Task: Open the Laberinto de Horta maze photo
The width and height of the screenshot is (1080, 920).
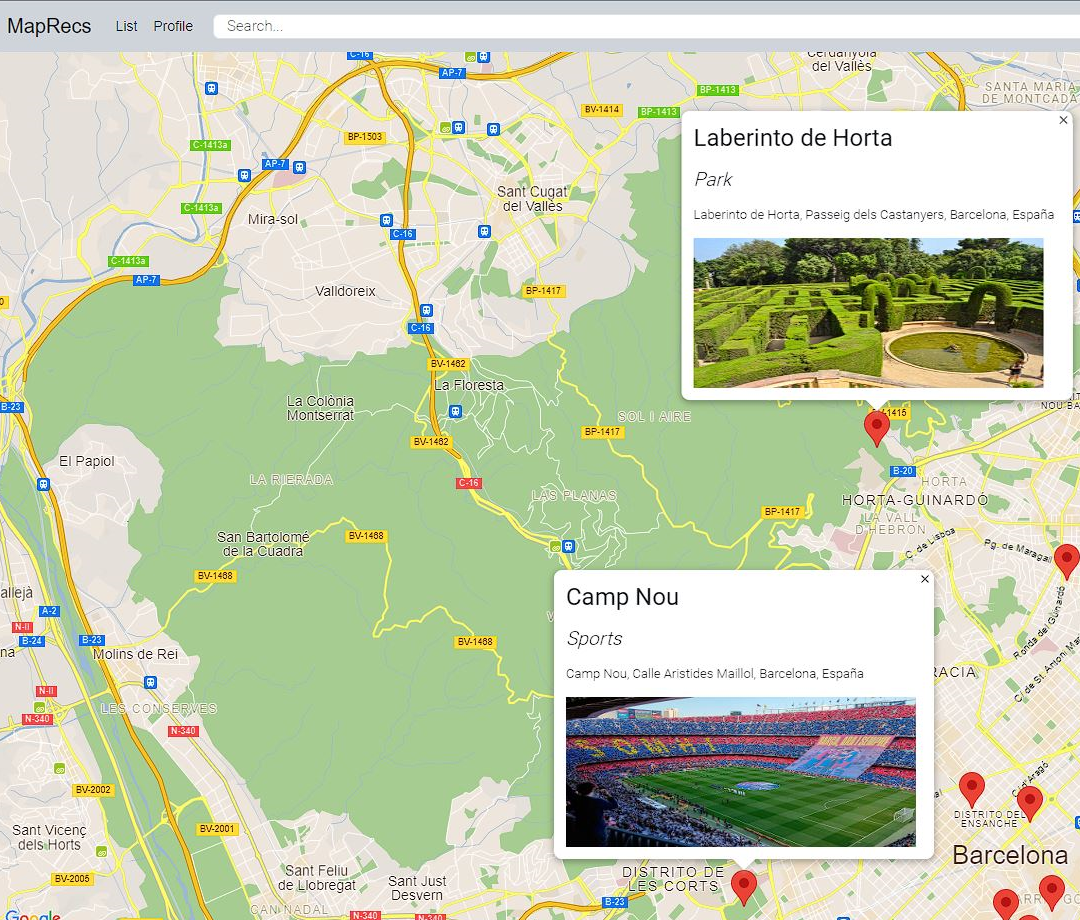Action: (868, 313)
